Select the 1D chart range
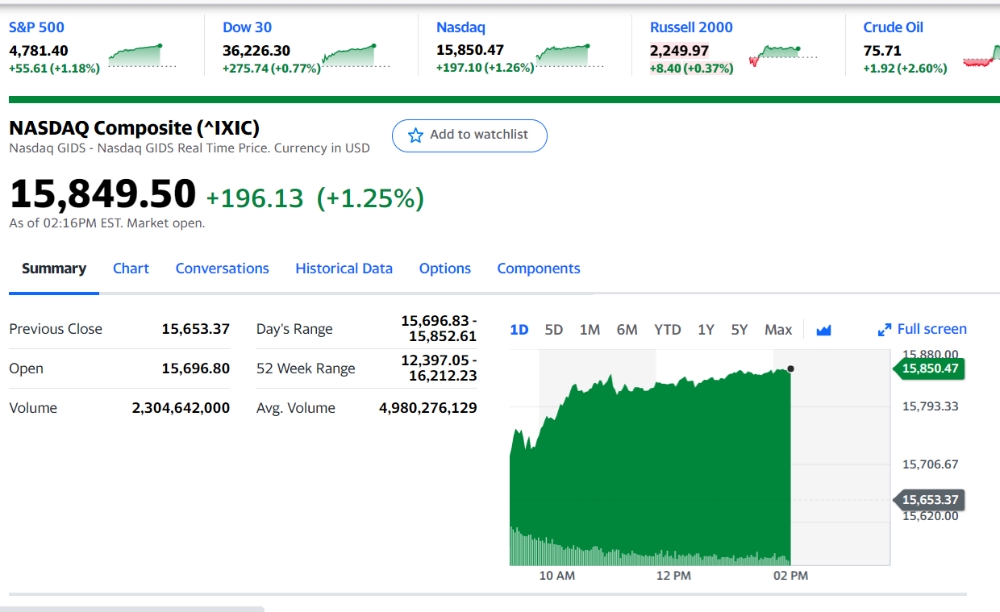1000x612 pixels. click(519, 330)
